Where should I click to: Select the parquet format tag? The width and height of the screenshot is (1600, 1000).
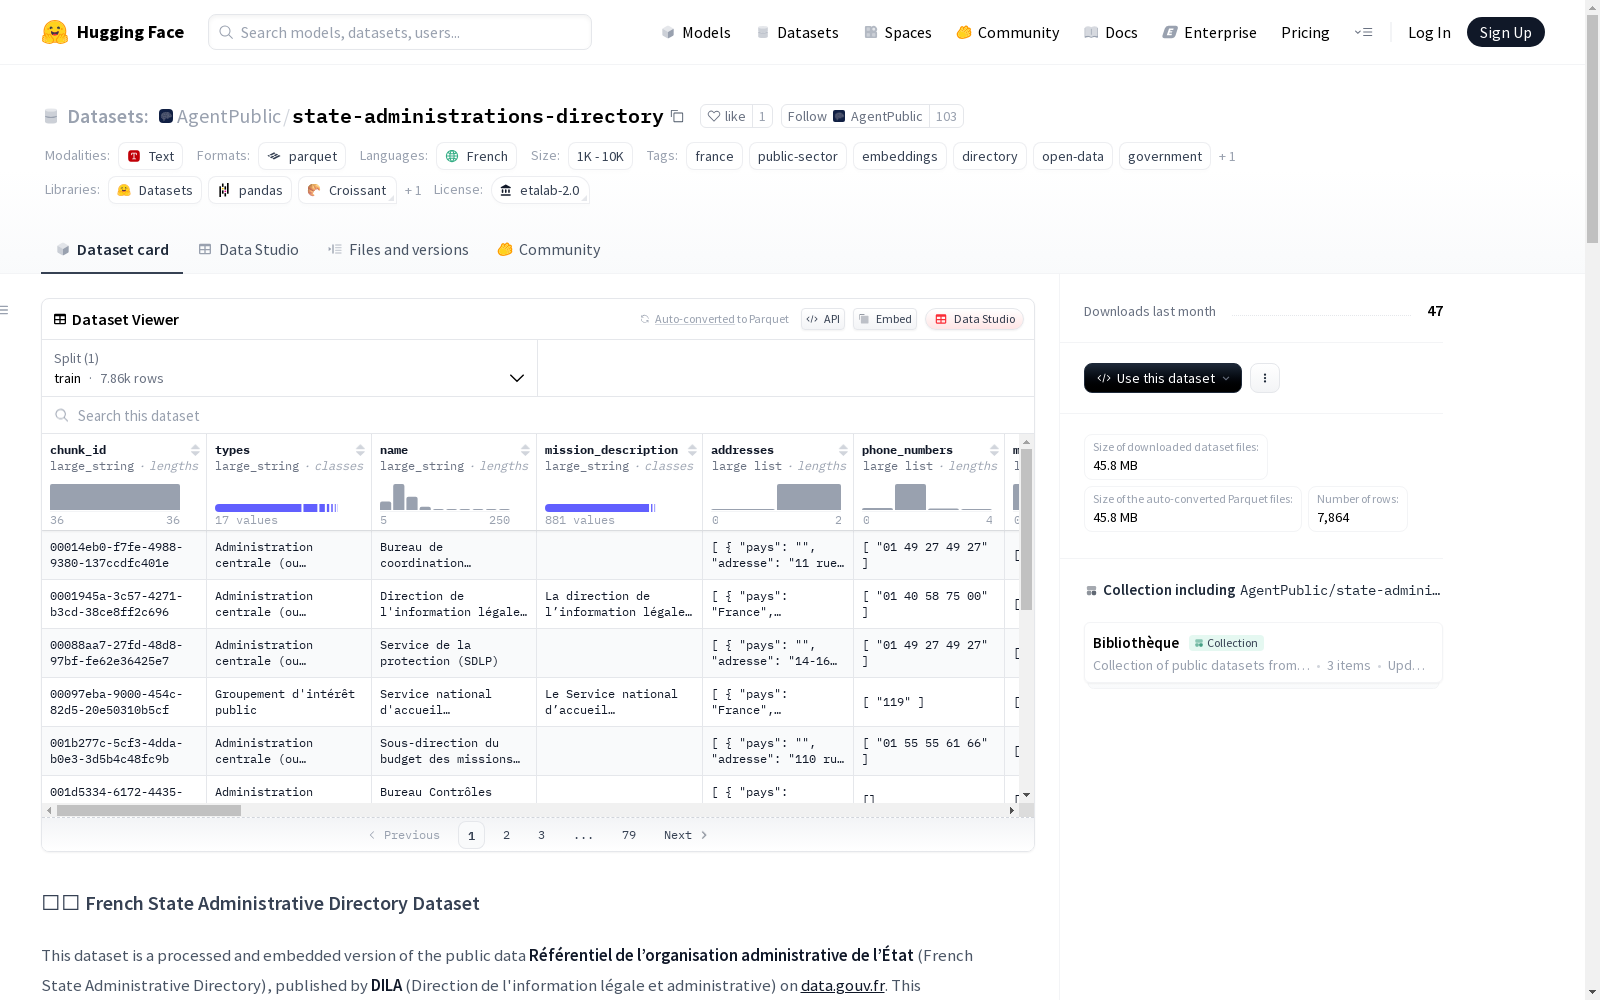[302, 156]
